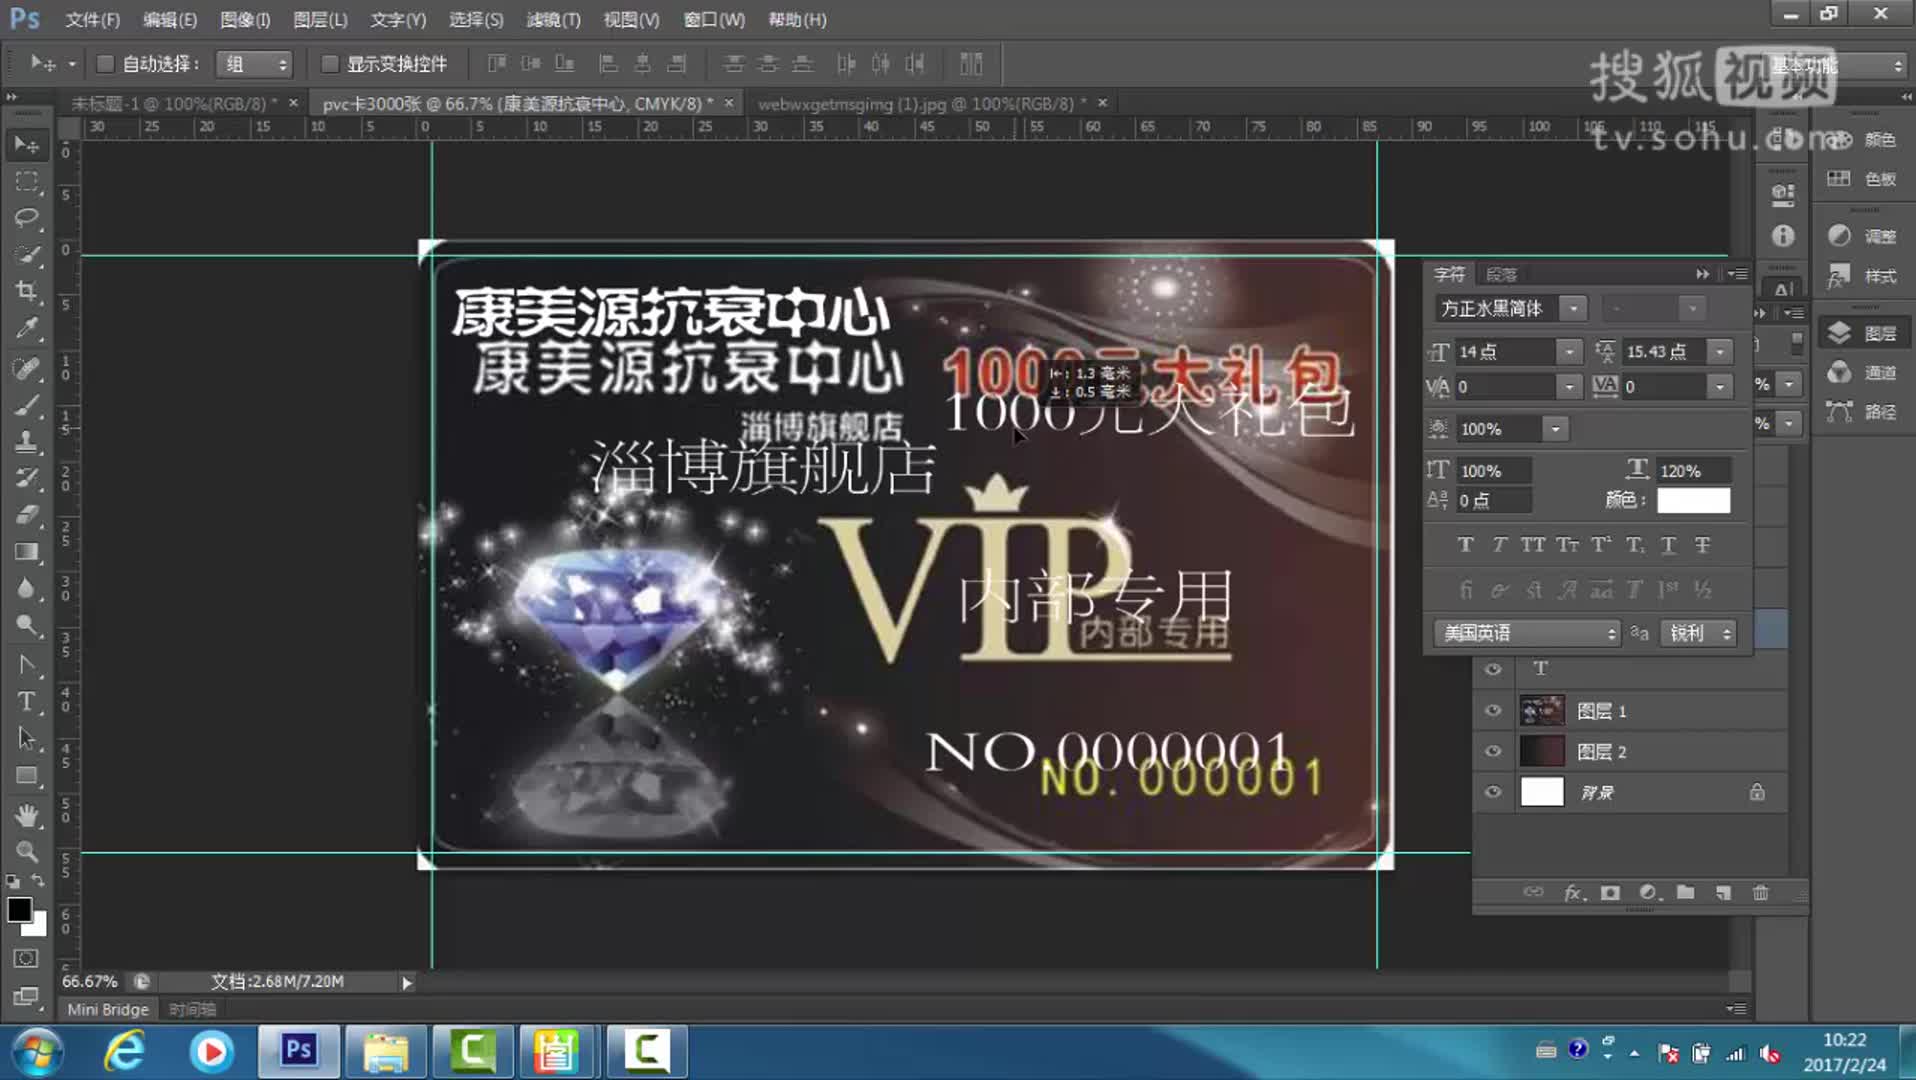Switch to the 段落 panel tab

(x=1505, y=272)
